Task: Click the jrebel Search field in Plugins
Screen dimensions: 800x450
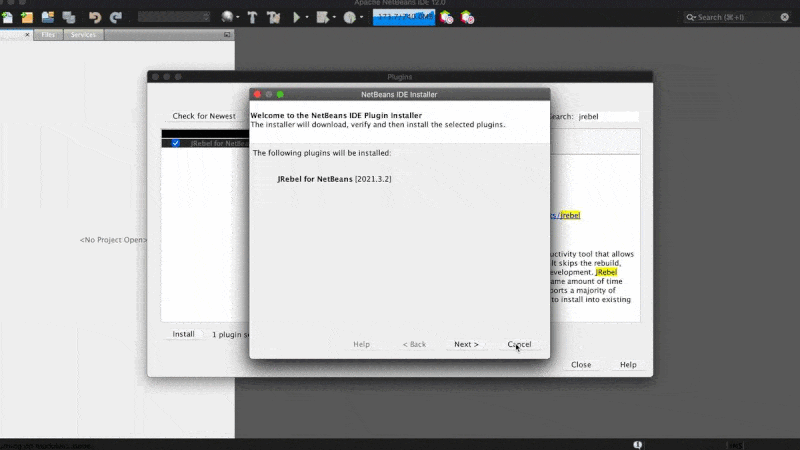Action: [607, 116]
